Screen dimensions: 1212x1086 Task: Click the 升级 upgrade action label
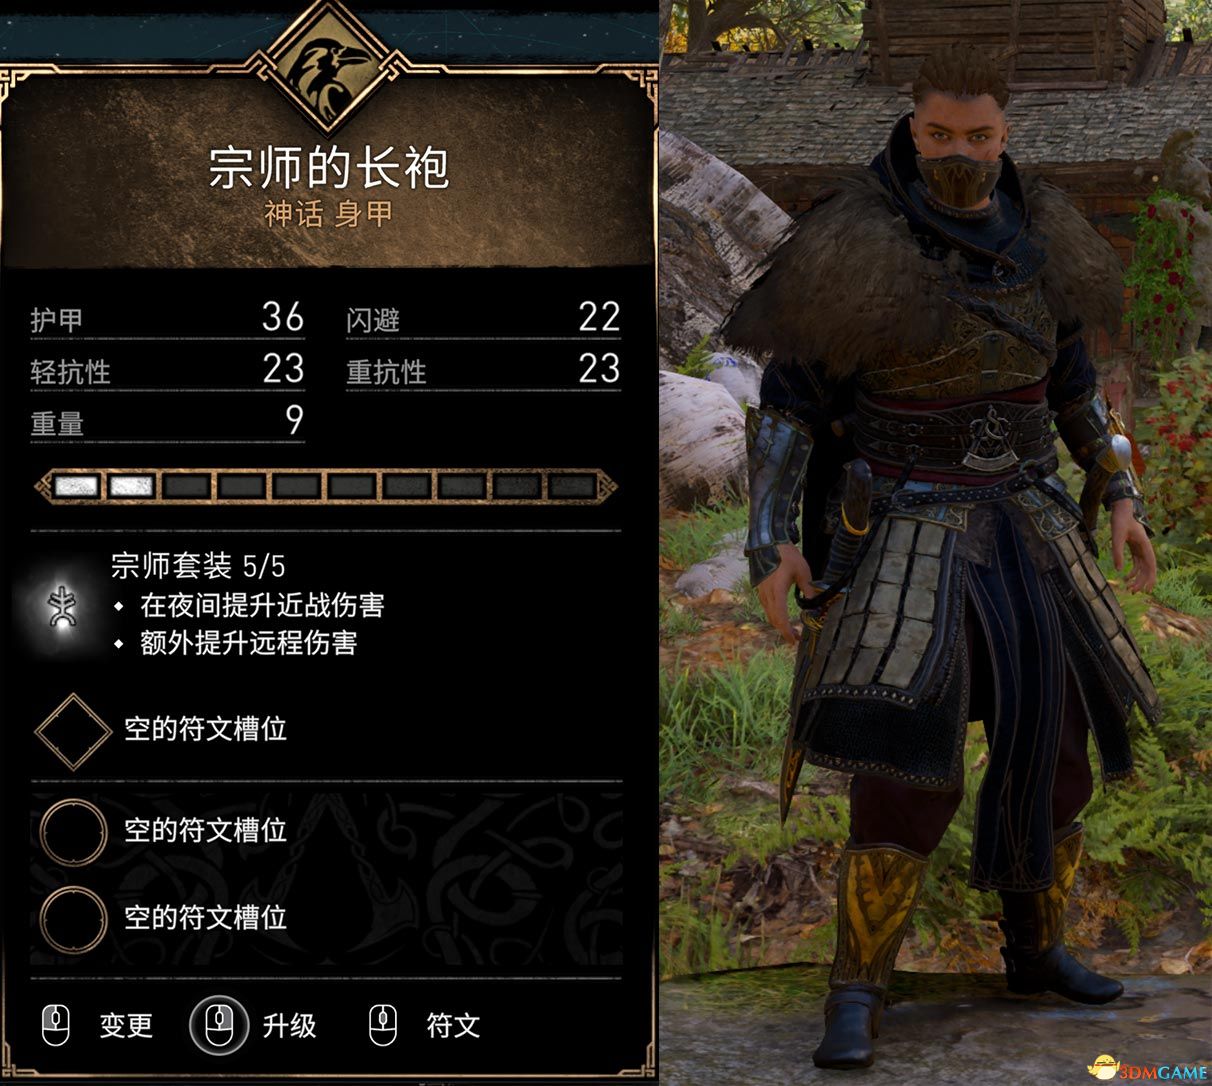(289, 1026)
